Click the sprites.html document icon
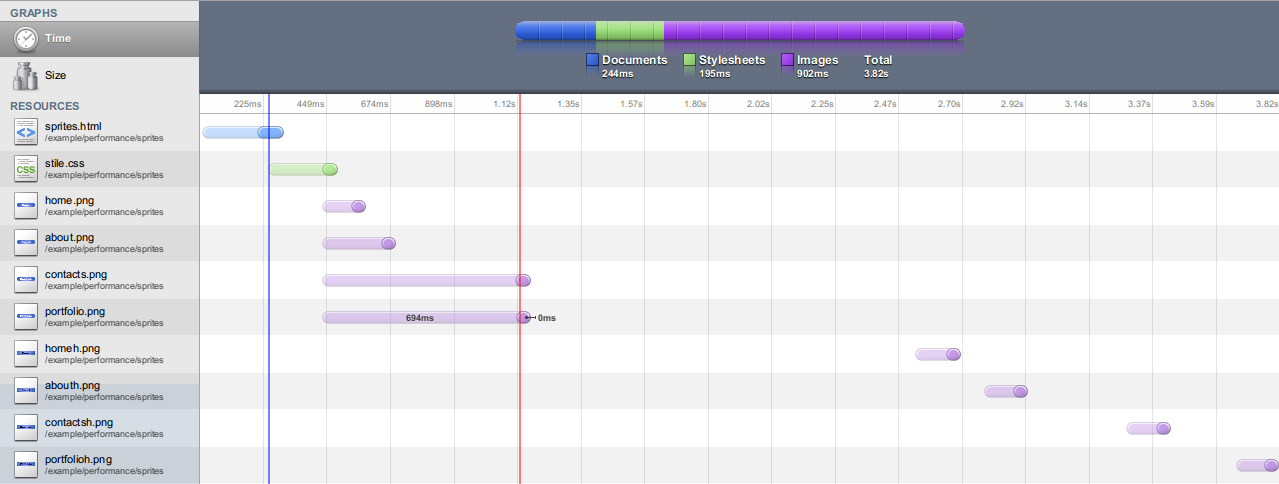This screenshot has width=1279, height=484. click(x=26, y=132)
